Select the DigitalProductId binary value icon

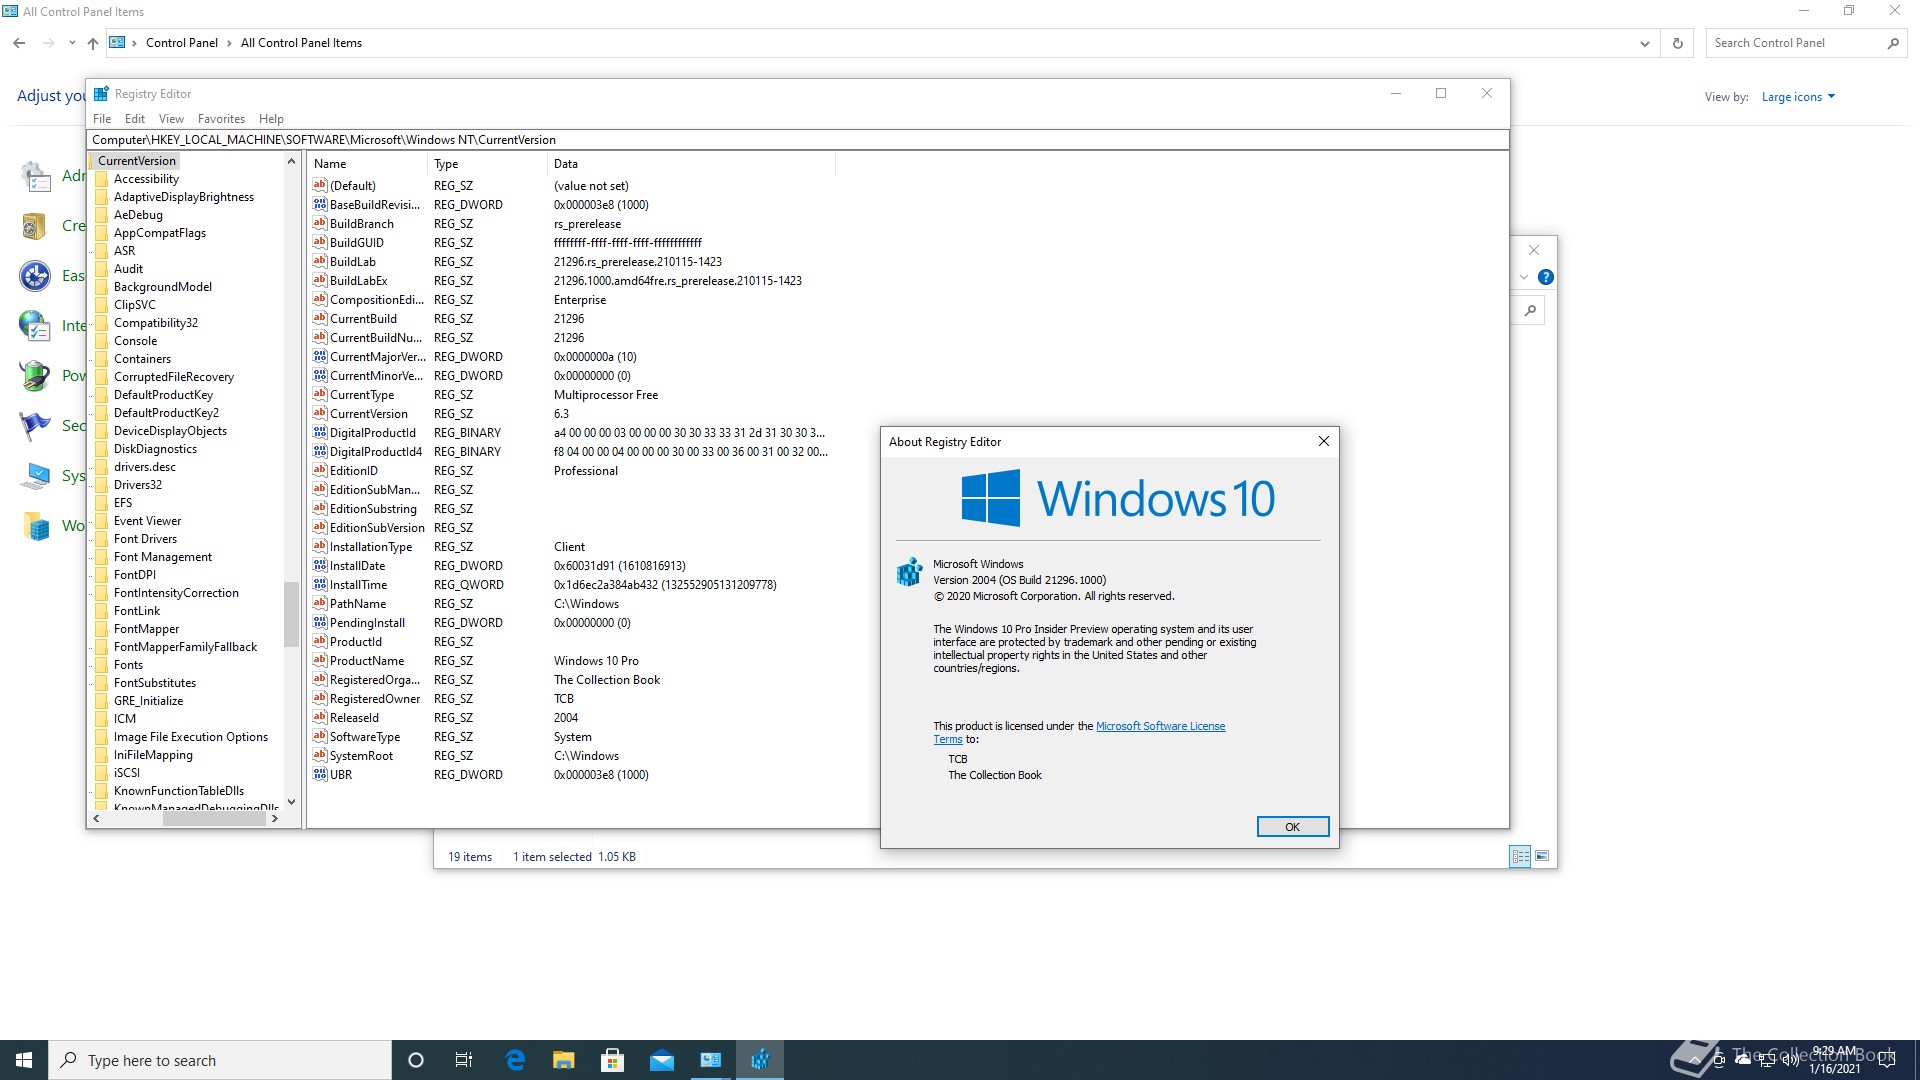pyautogui.click(x=320, y=432)
